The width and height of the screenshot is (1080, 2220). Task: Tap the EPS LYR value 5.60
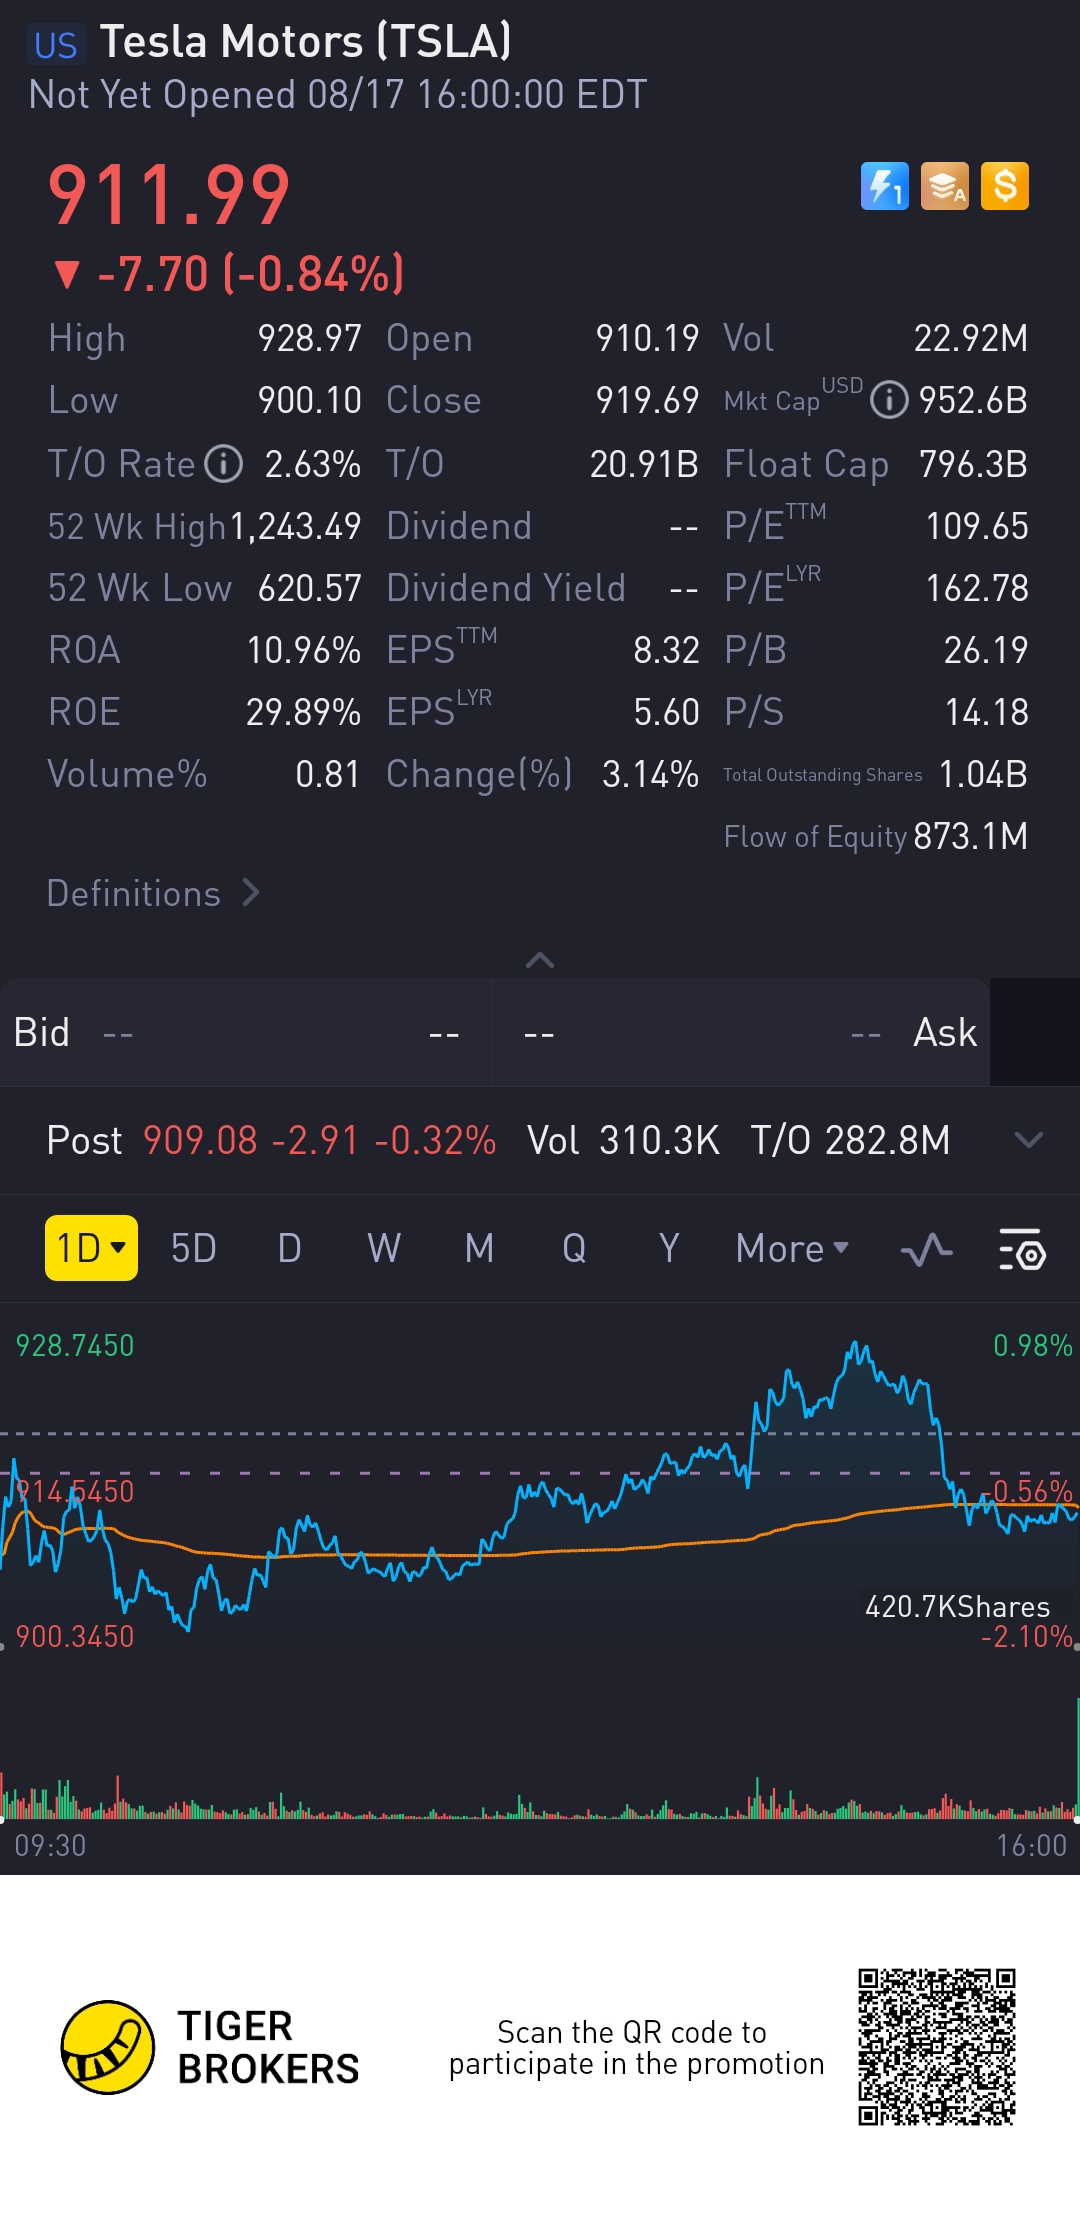coord(666,713)
